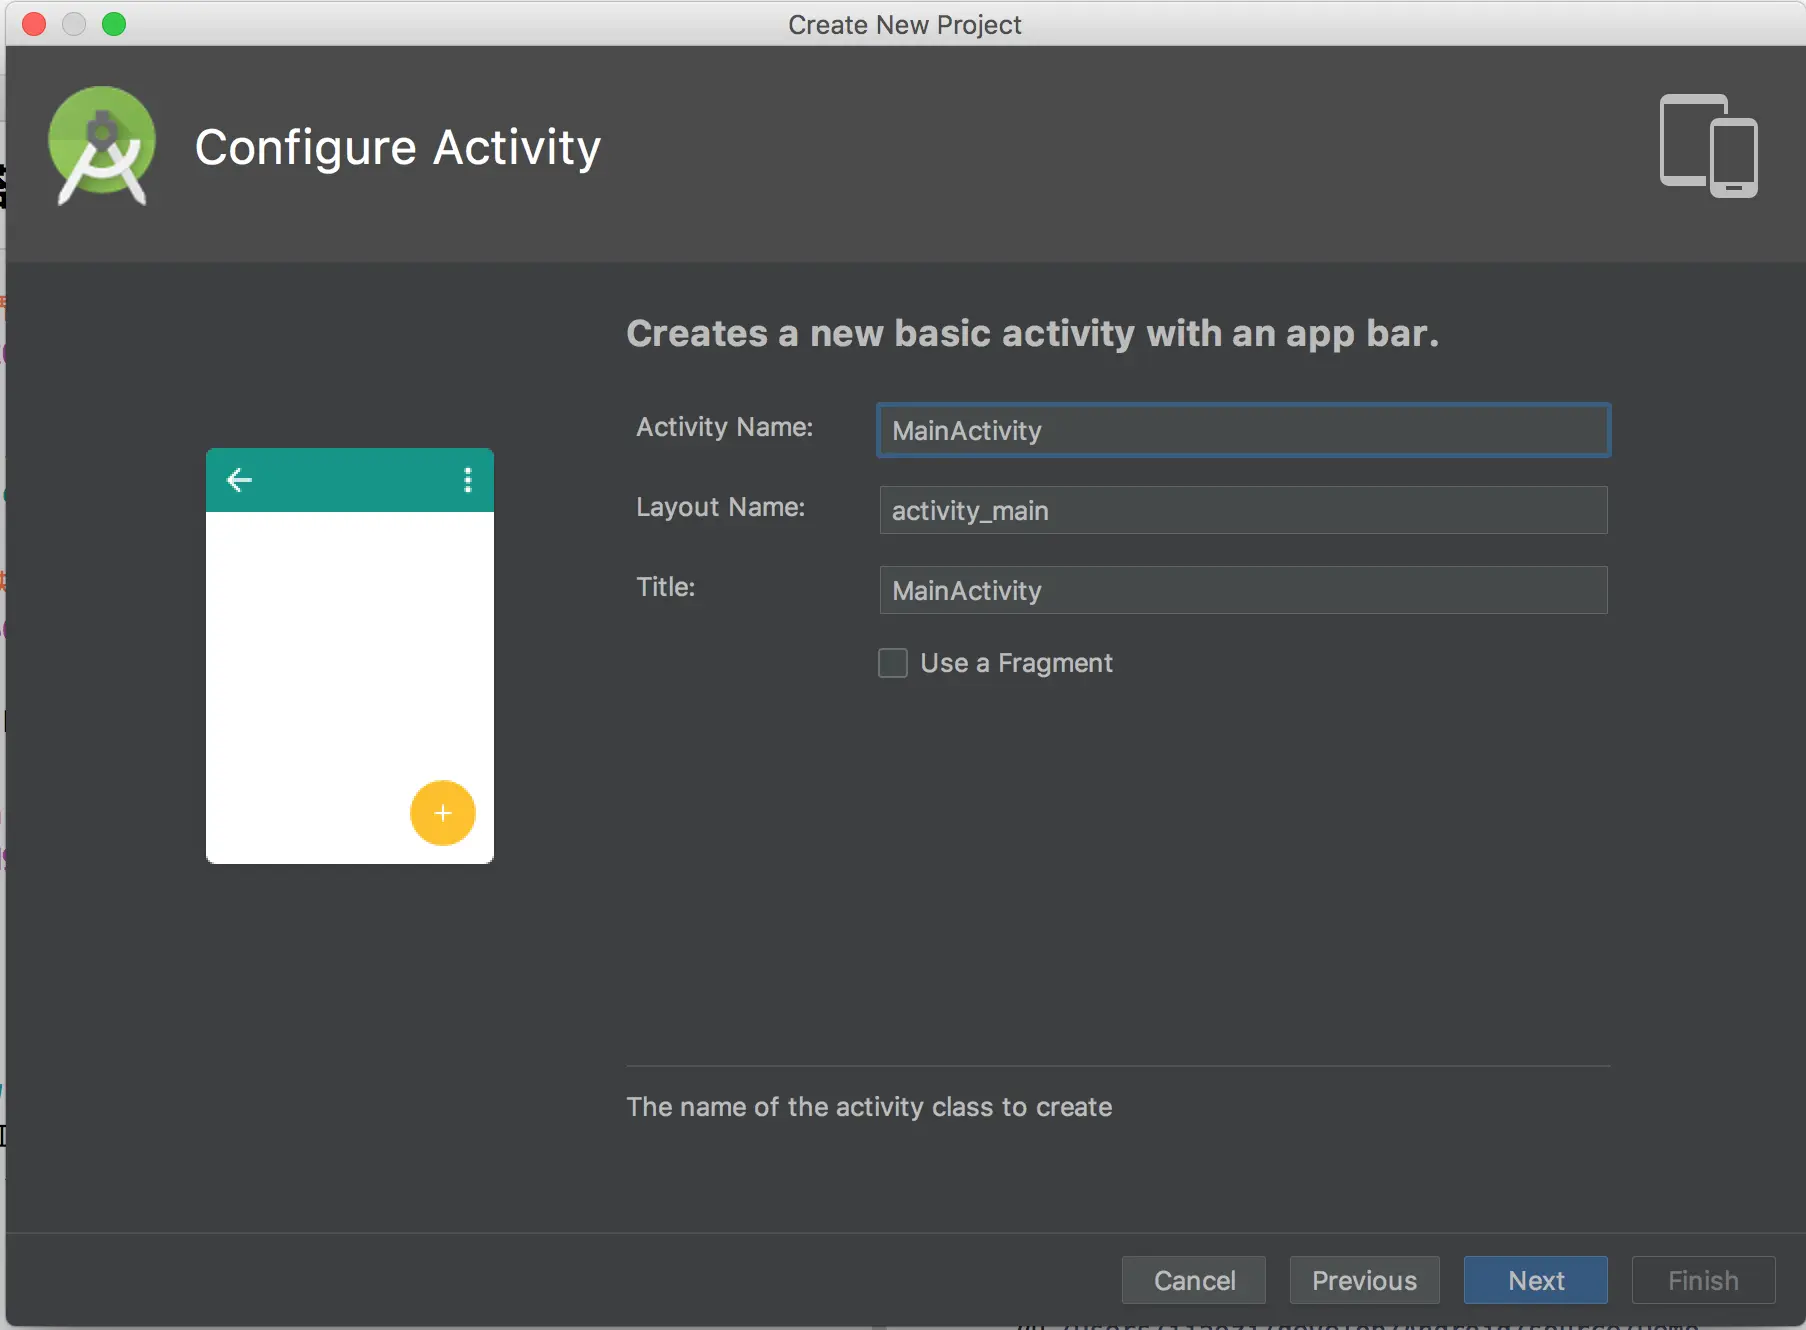Click the basic activity preview thumbnail
Image resolution: width=1806 pixels, height=1330 pixels.
tap(350, 656)
